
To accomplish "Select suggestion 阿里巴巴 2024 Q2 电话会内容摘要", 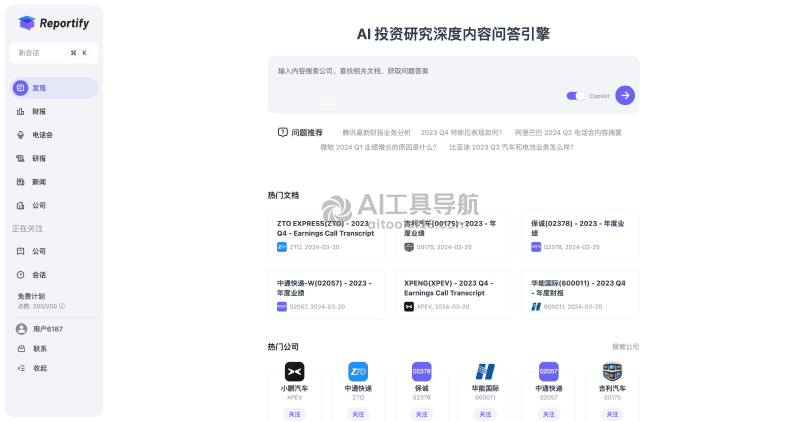I will click(568, 132).
